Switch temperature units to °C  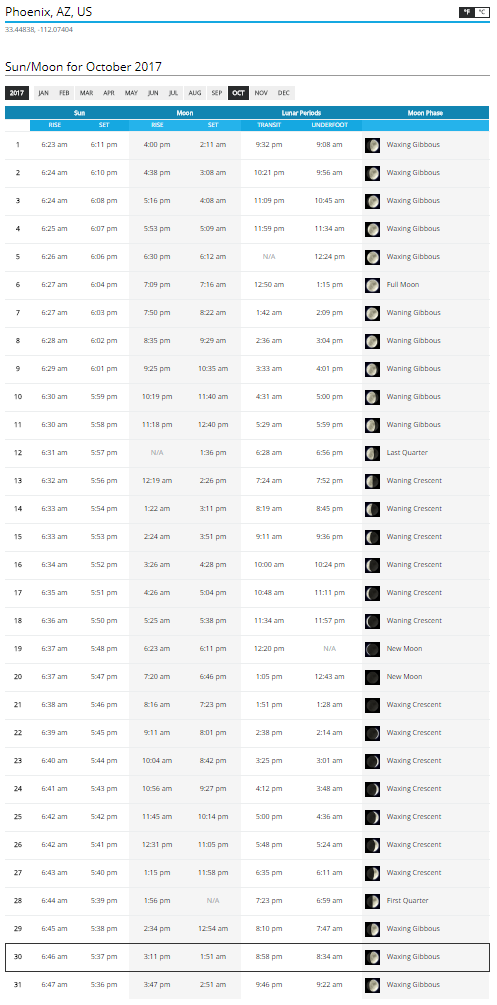(481, 12)
